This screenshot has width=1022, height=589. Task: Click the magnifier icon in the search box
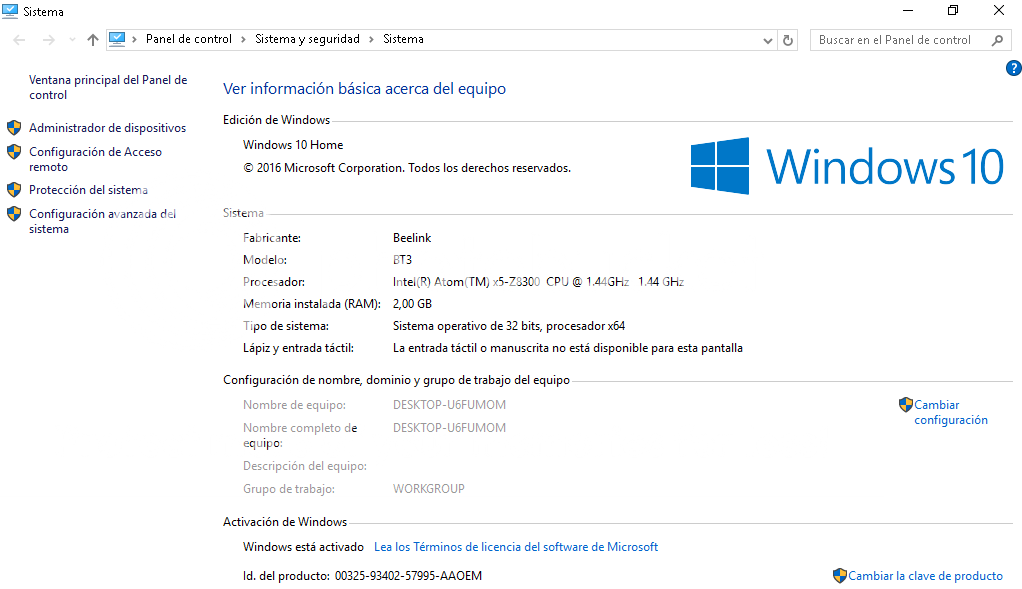click(x=997, y=40)
